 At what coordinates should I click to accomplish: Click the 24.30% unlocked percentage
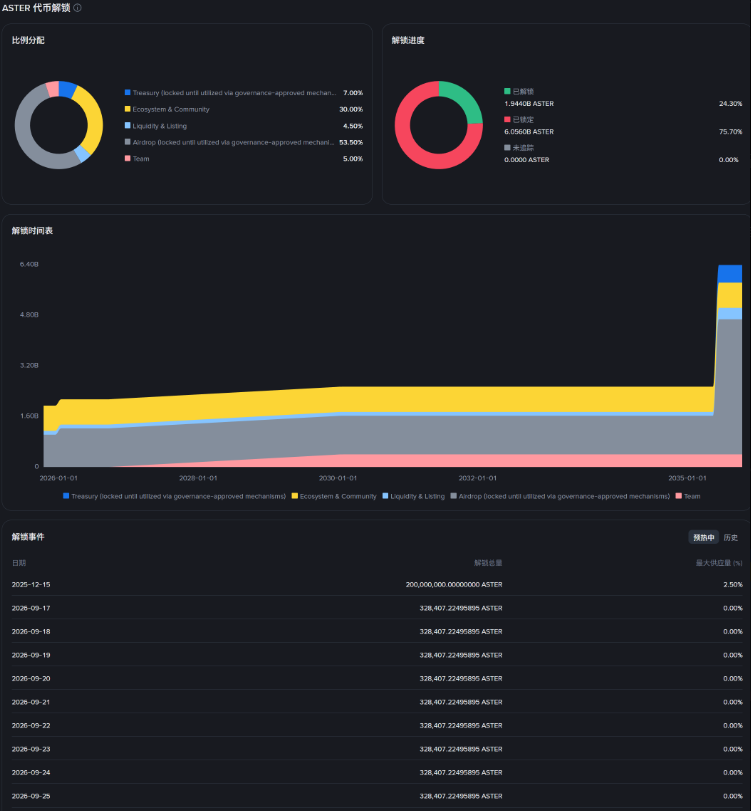coord(730,103)
